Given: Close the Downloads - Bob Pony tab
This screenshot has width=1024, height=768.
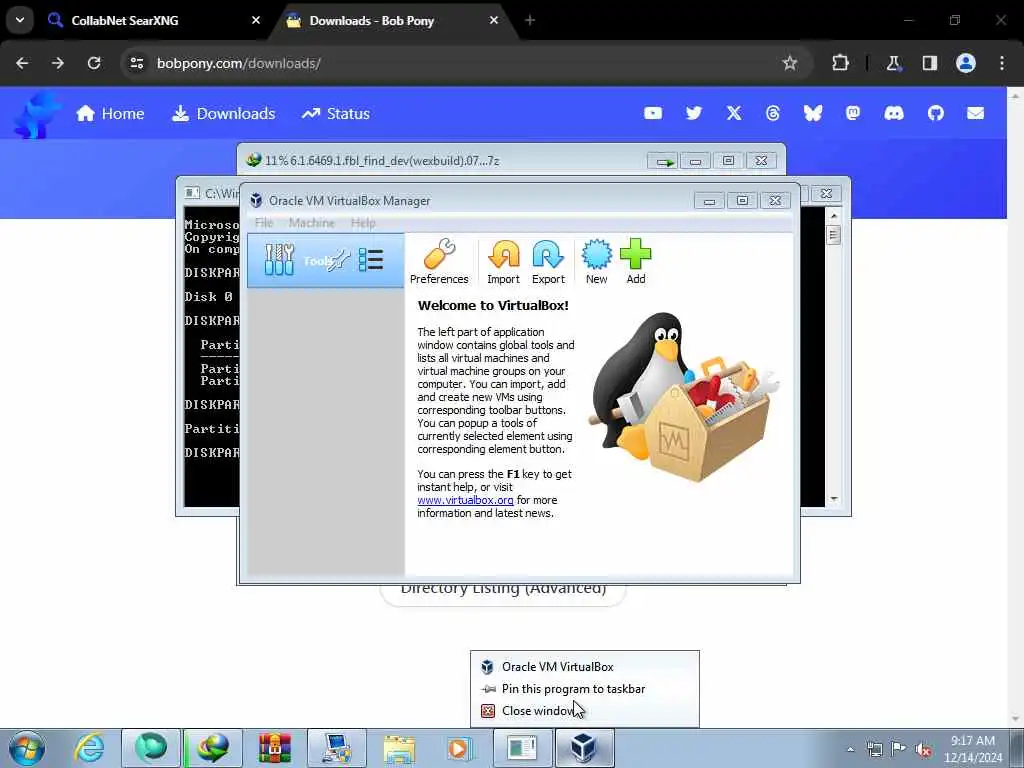Looking at the screenshot, I should coord(494,20).
